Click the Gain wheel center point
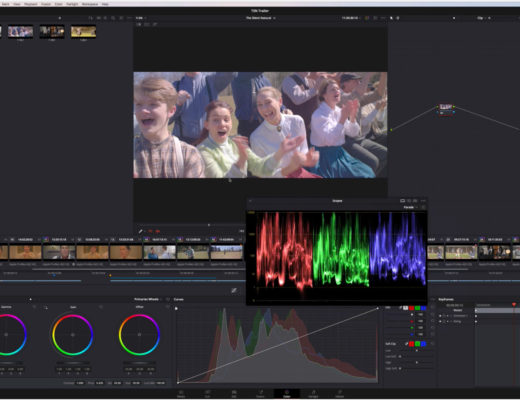This screenshot has width=520, height=400. click(73, 335)
